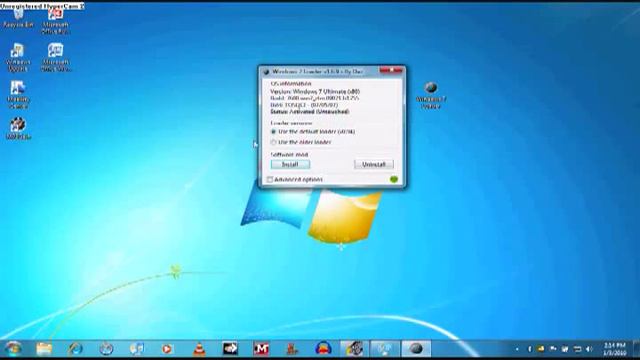The width and height of the screenshot is (640, 360).
Task: Open the red M Malwarebytes taskbar icon
Action: [261, 349]
